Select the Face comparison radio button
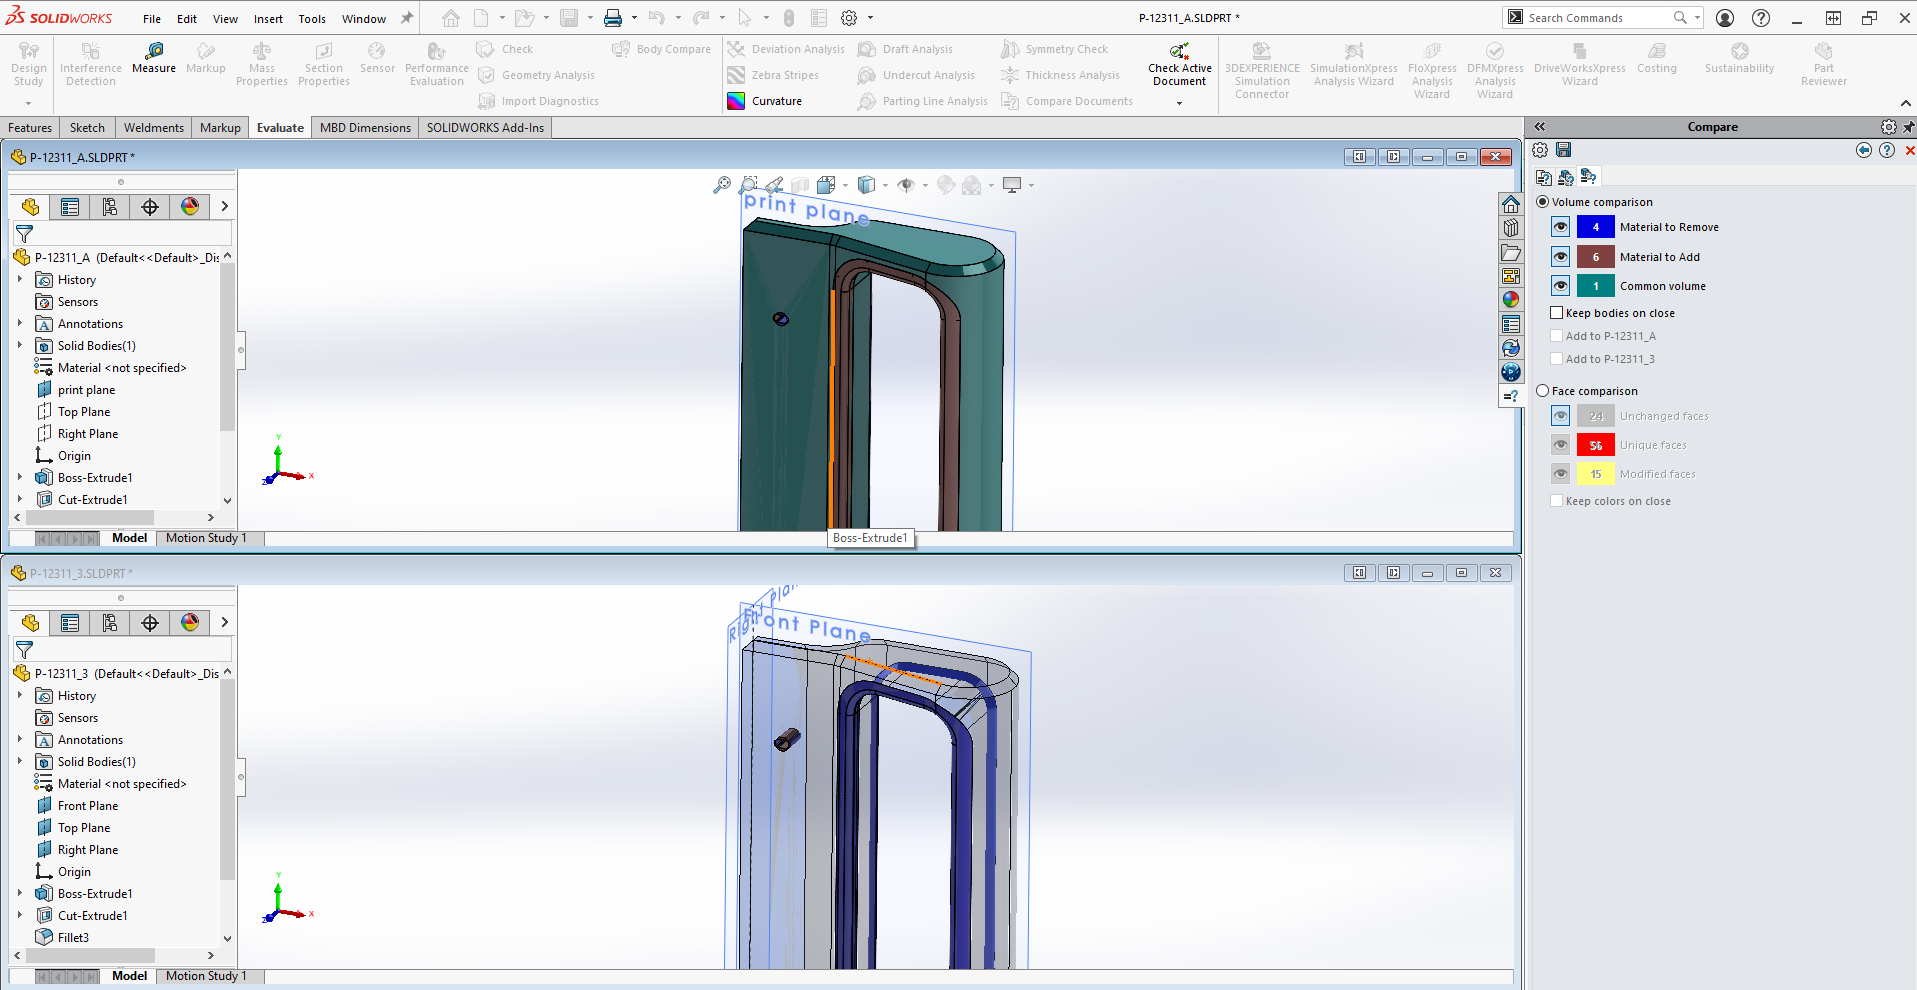Screen dimensions: 1917x990 click(1543, 391)
